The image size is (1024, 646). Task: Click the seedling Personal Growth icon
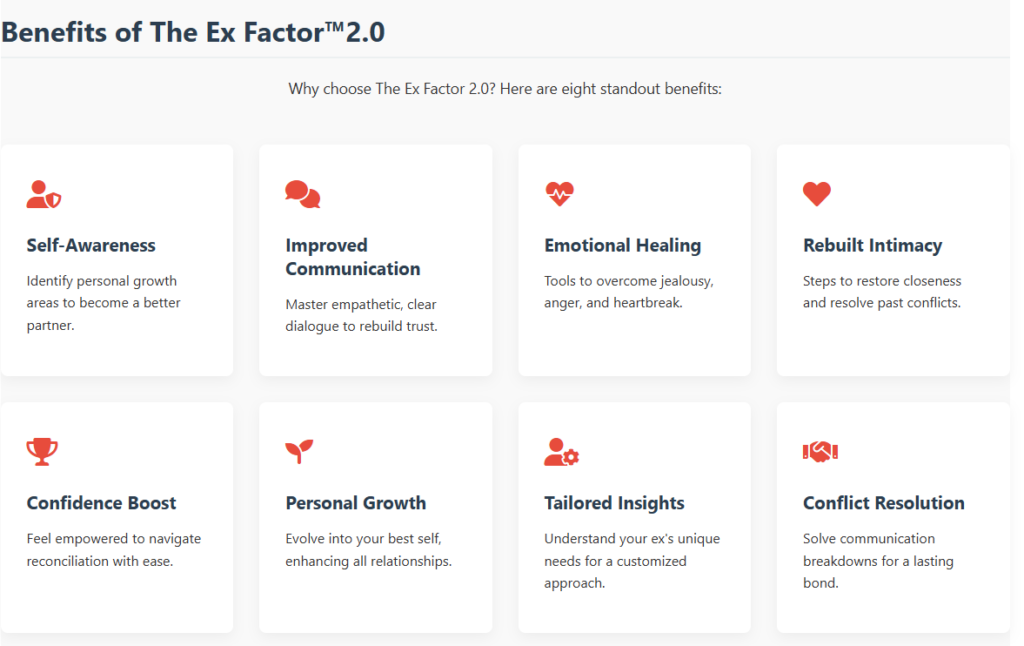coord(300,452)
